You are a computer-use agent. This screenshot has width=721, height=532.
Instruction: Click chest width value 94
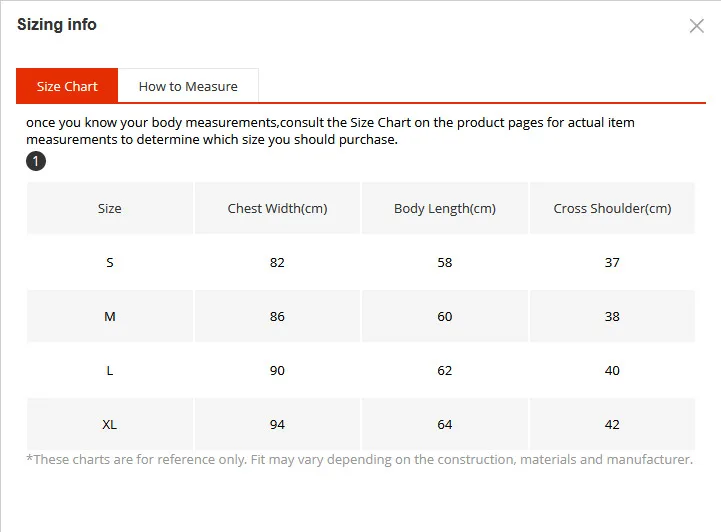(277, 424)
